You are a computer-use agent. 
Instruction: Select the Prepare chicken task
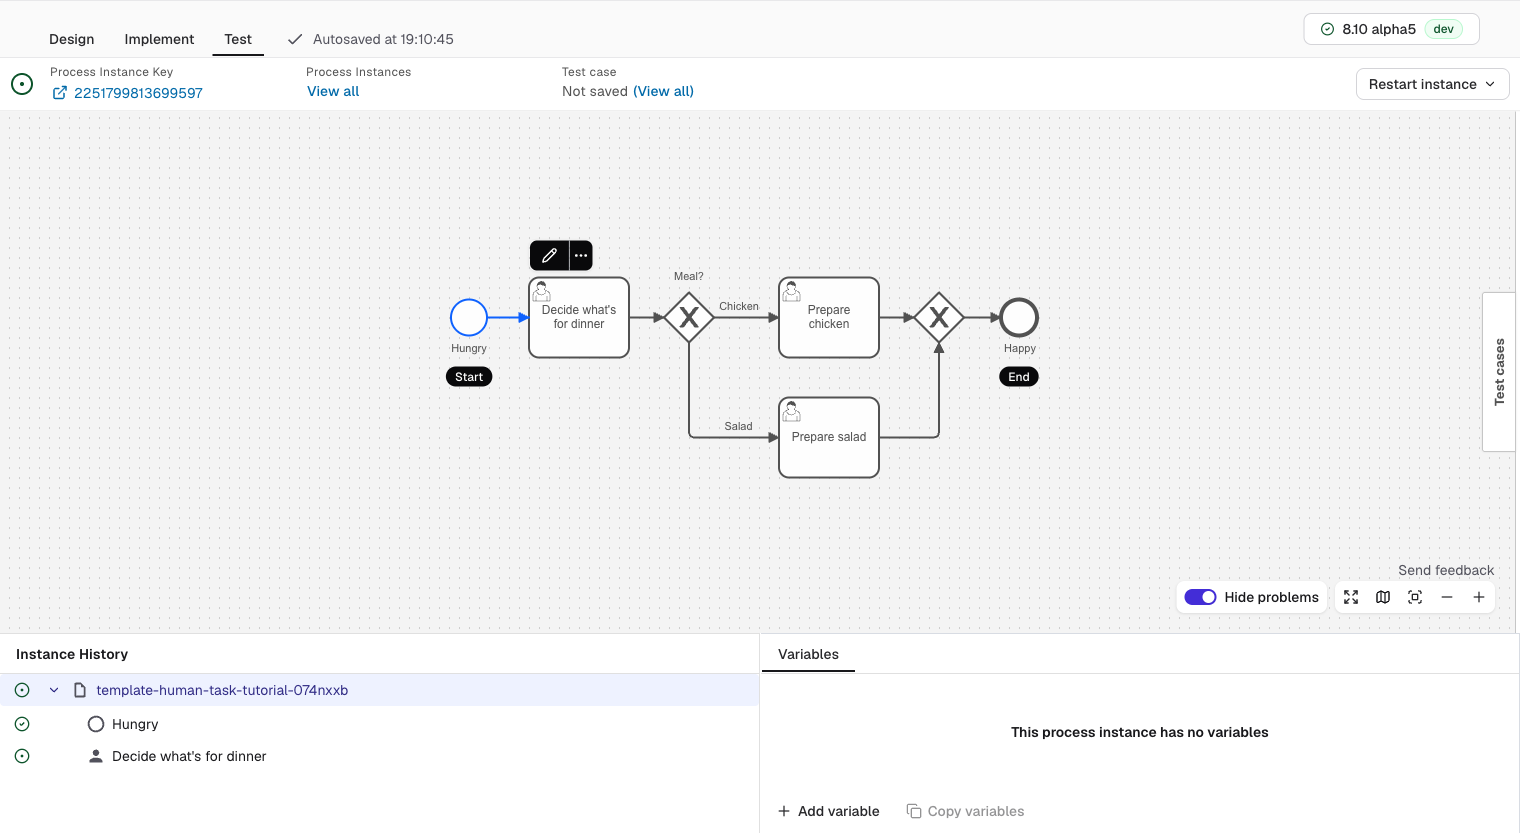pos(829,318)
